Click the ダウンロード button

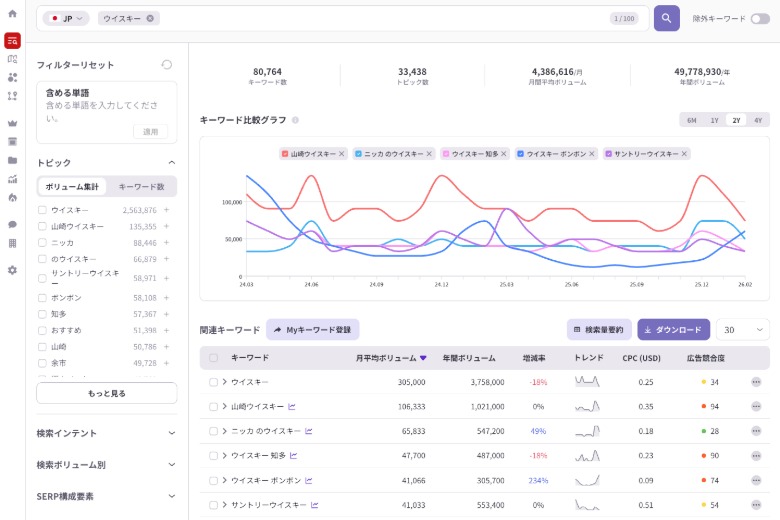pyautogui.click(x=673, y=329)
